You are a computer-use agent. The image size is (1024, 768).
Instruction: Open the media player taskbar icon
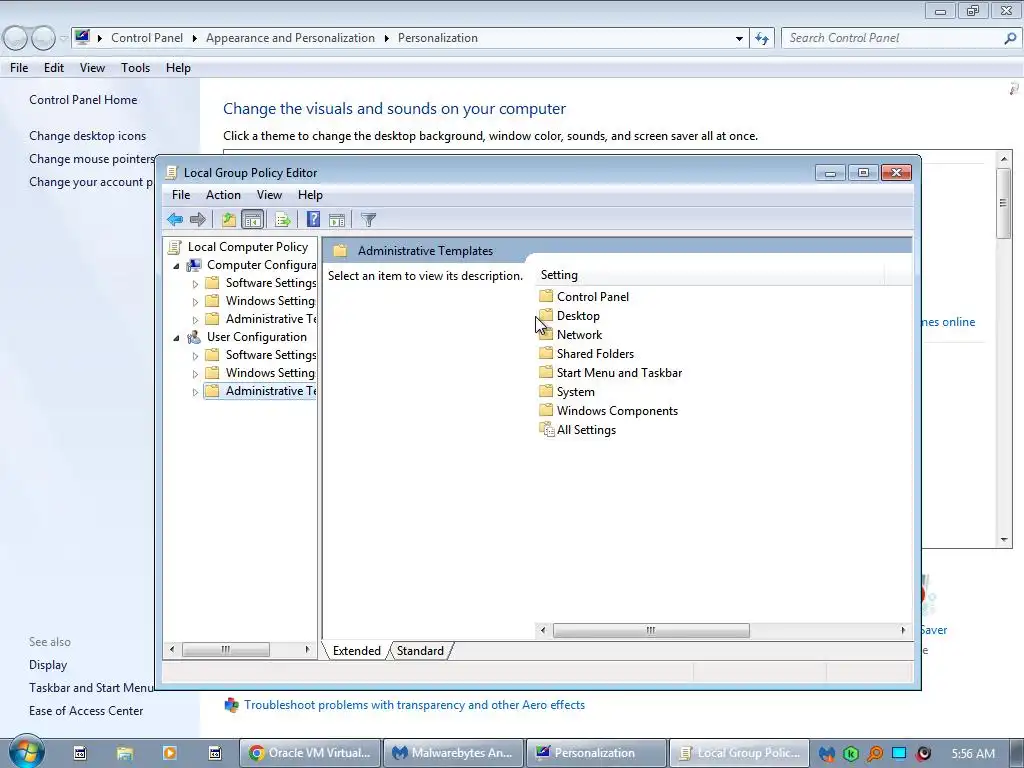(x=169, y=753)
